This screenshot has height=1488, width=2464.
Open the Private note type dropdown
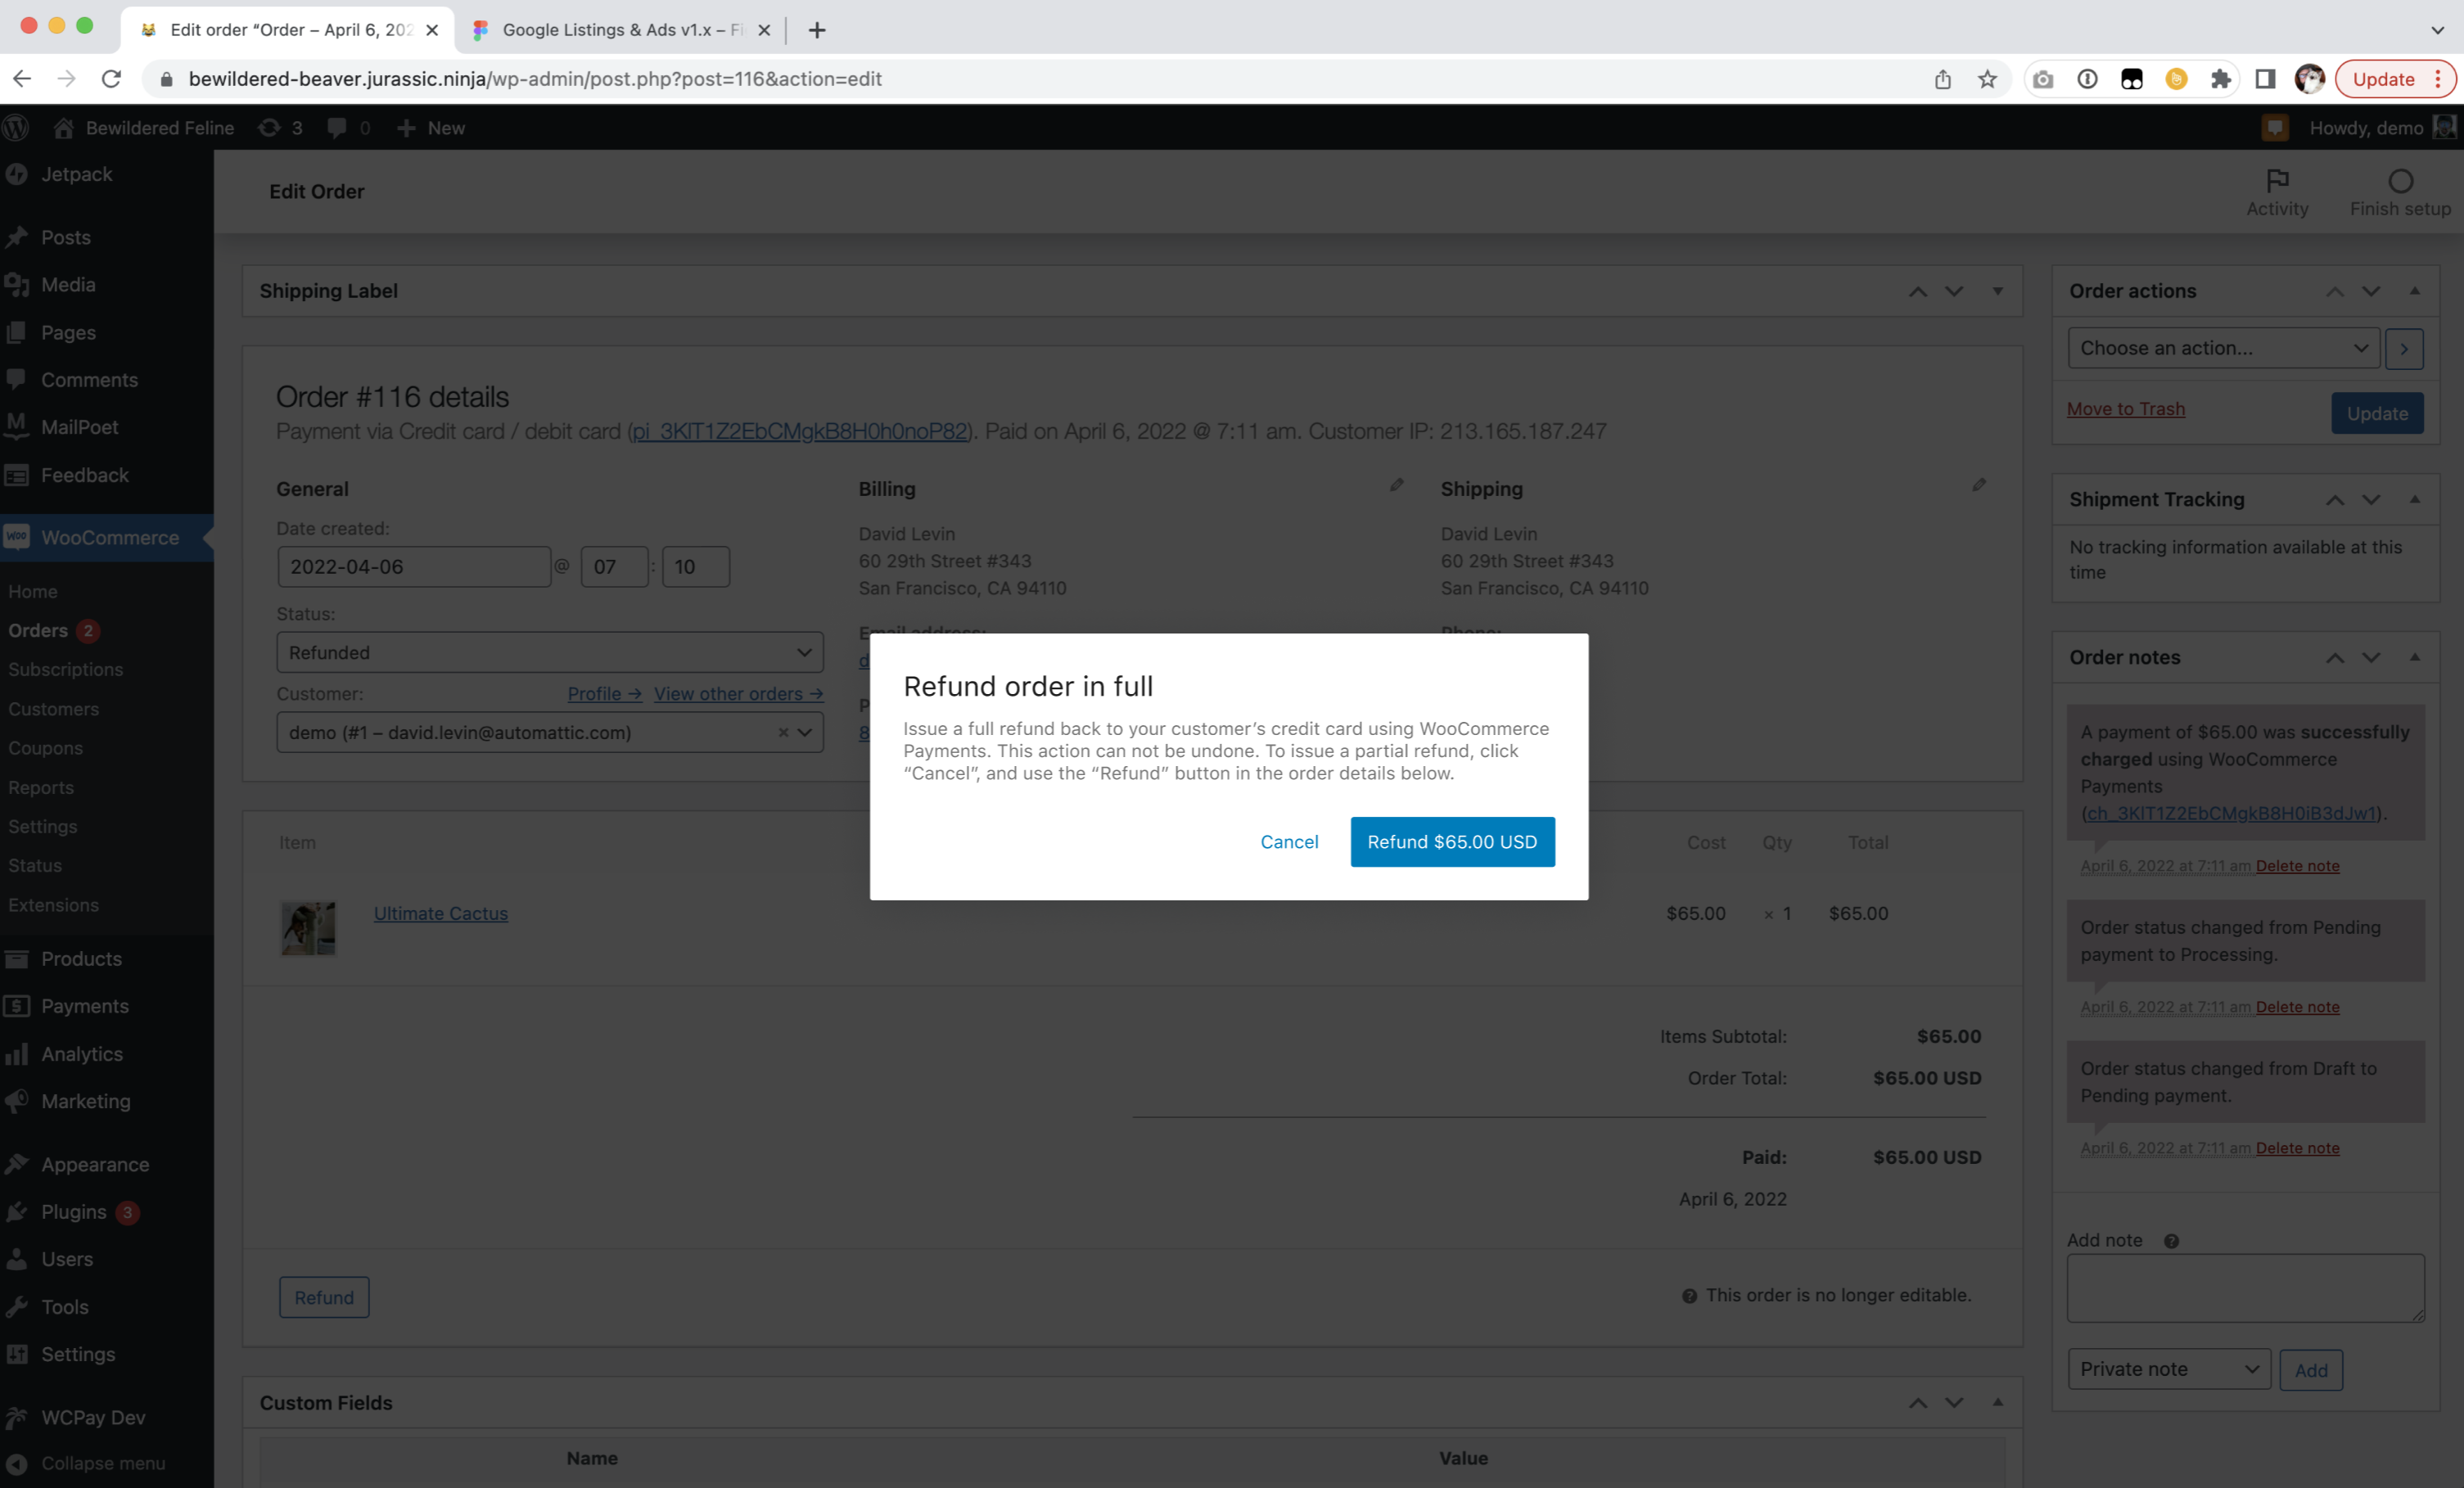tap(2167, 1369)
